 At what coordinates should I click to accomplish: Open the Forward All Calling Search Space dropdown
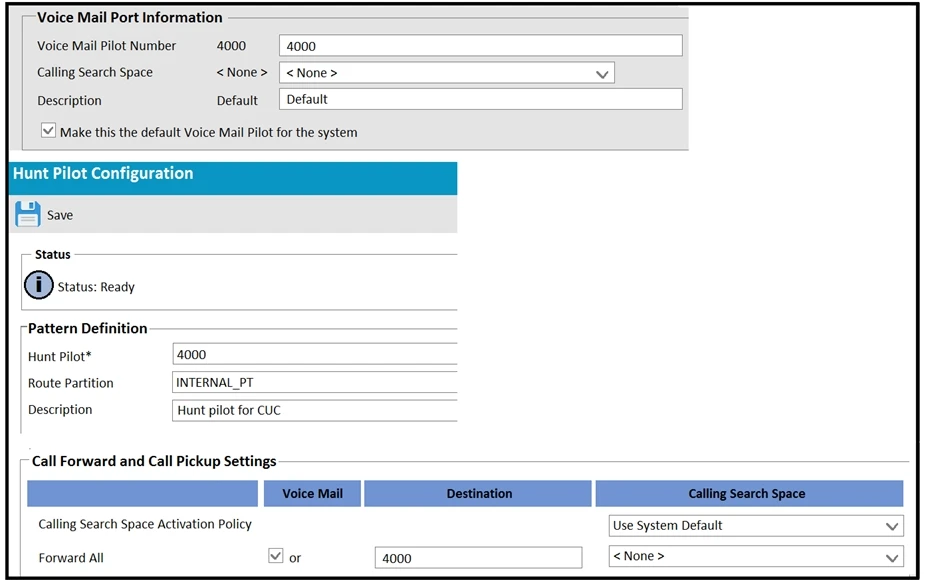[x=755, y=557]
